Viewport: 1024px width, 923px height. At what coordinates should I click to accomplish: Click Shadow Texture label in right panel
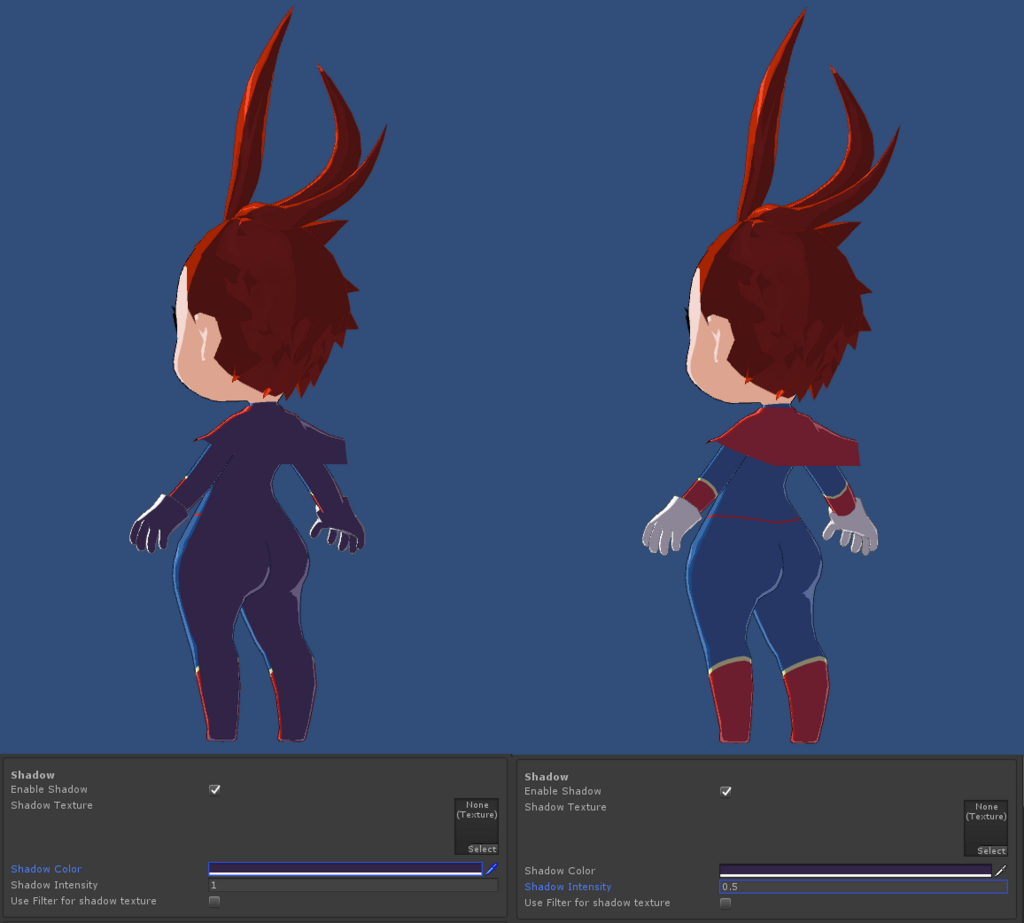[x=566, y=807]
